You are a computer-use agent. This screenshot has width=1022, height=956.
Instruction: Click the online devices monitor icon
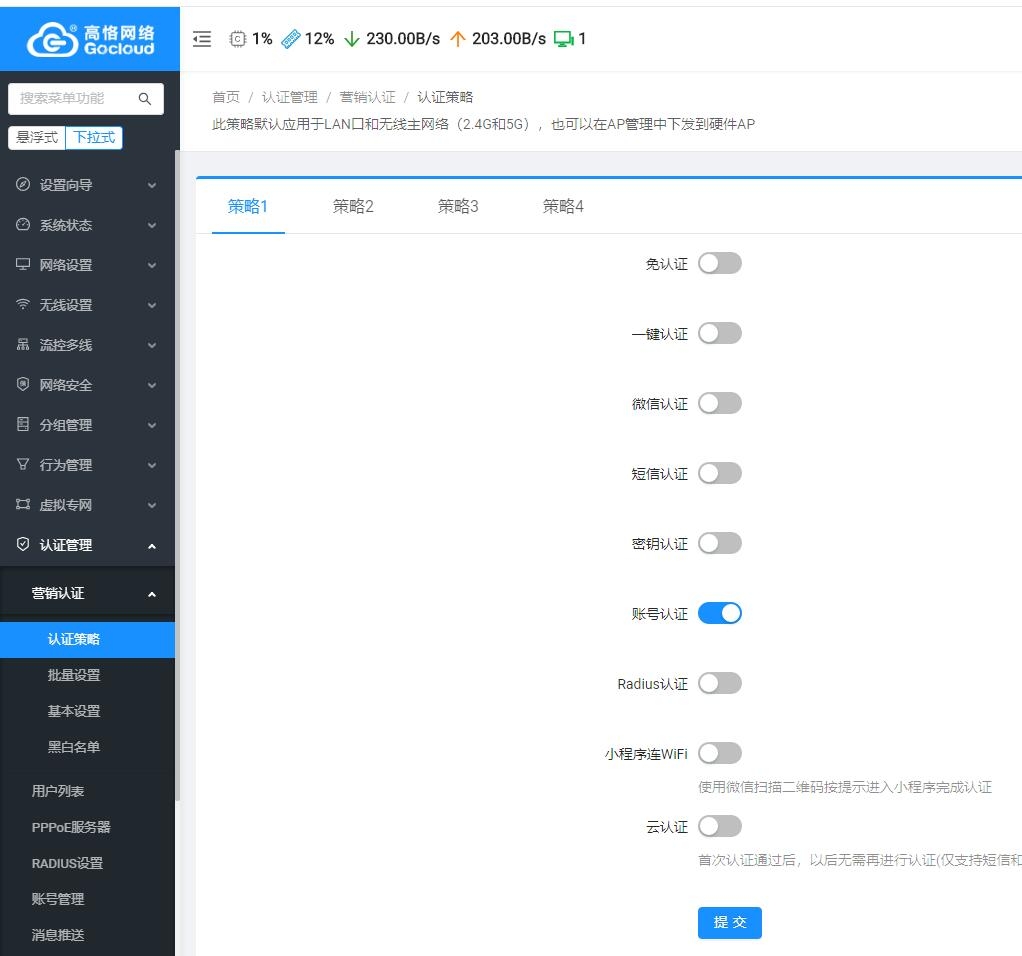563,39
